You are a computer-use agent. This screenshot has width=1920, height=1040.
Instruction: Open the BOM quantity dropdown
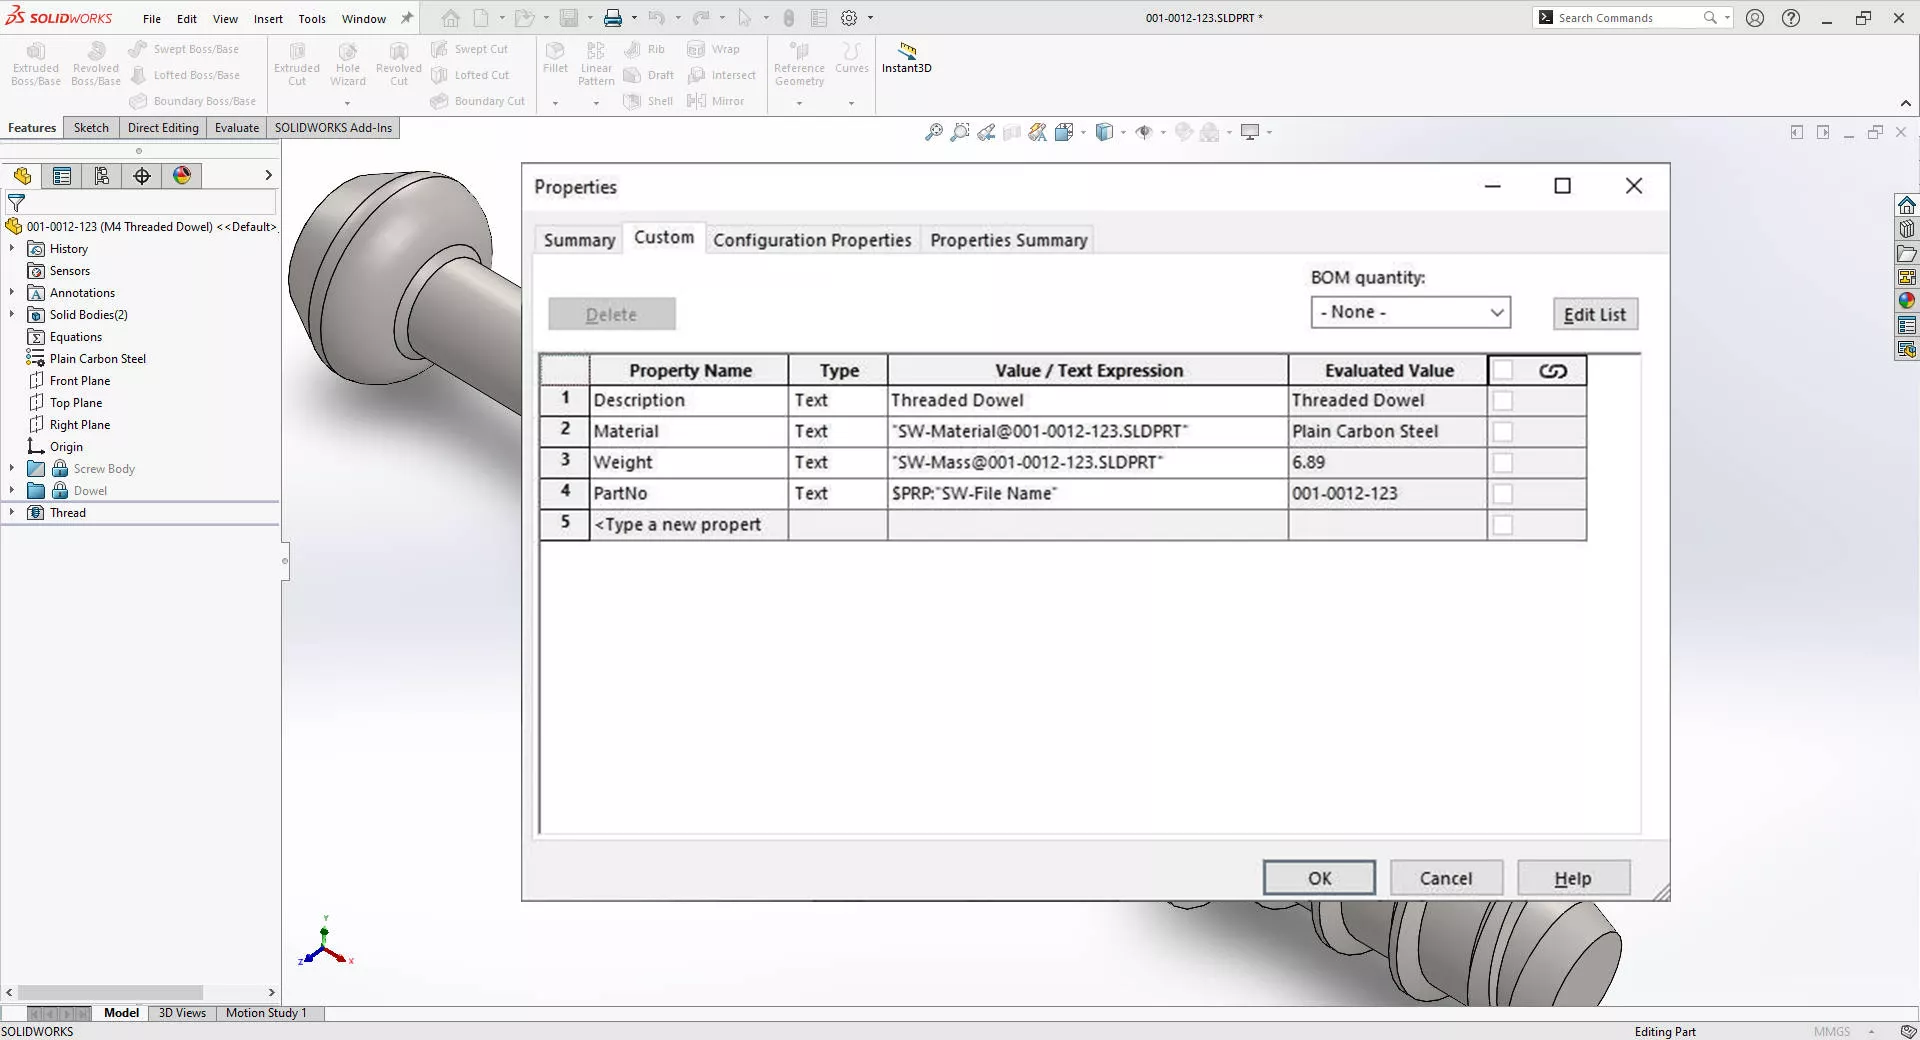click(1410, 313)
